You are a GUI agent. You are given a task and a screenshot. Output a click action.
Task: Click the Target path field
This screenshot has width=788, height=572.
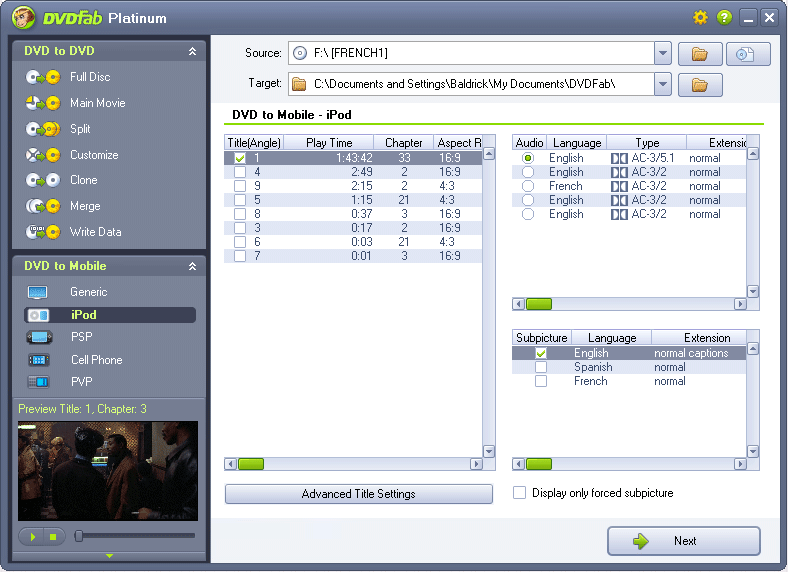point(471,84)
